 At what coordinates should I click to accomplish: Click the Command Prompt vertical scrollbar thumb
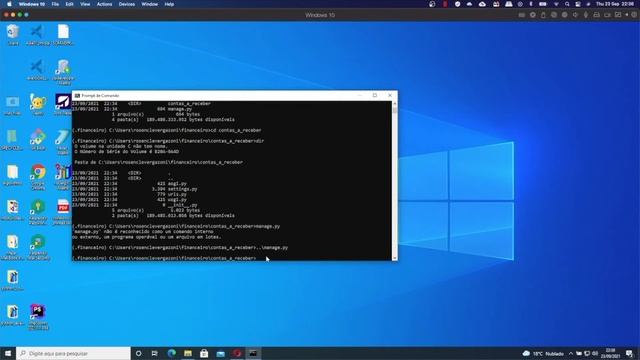[394, 111]
